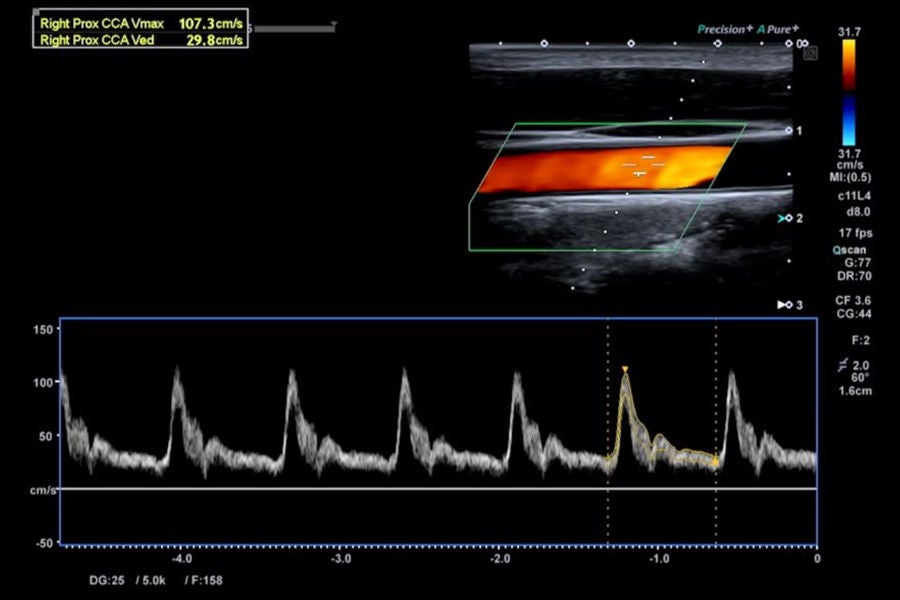Click the G:77 gain value

click(x=858, y=263)
